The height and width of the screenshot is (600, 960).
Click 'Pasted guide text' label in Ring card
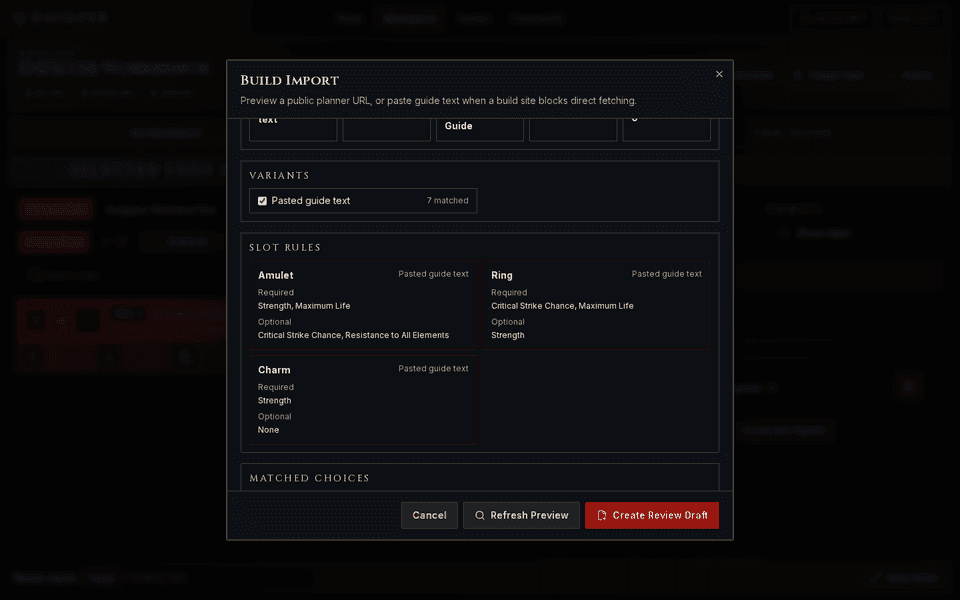click(667, 274)
